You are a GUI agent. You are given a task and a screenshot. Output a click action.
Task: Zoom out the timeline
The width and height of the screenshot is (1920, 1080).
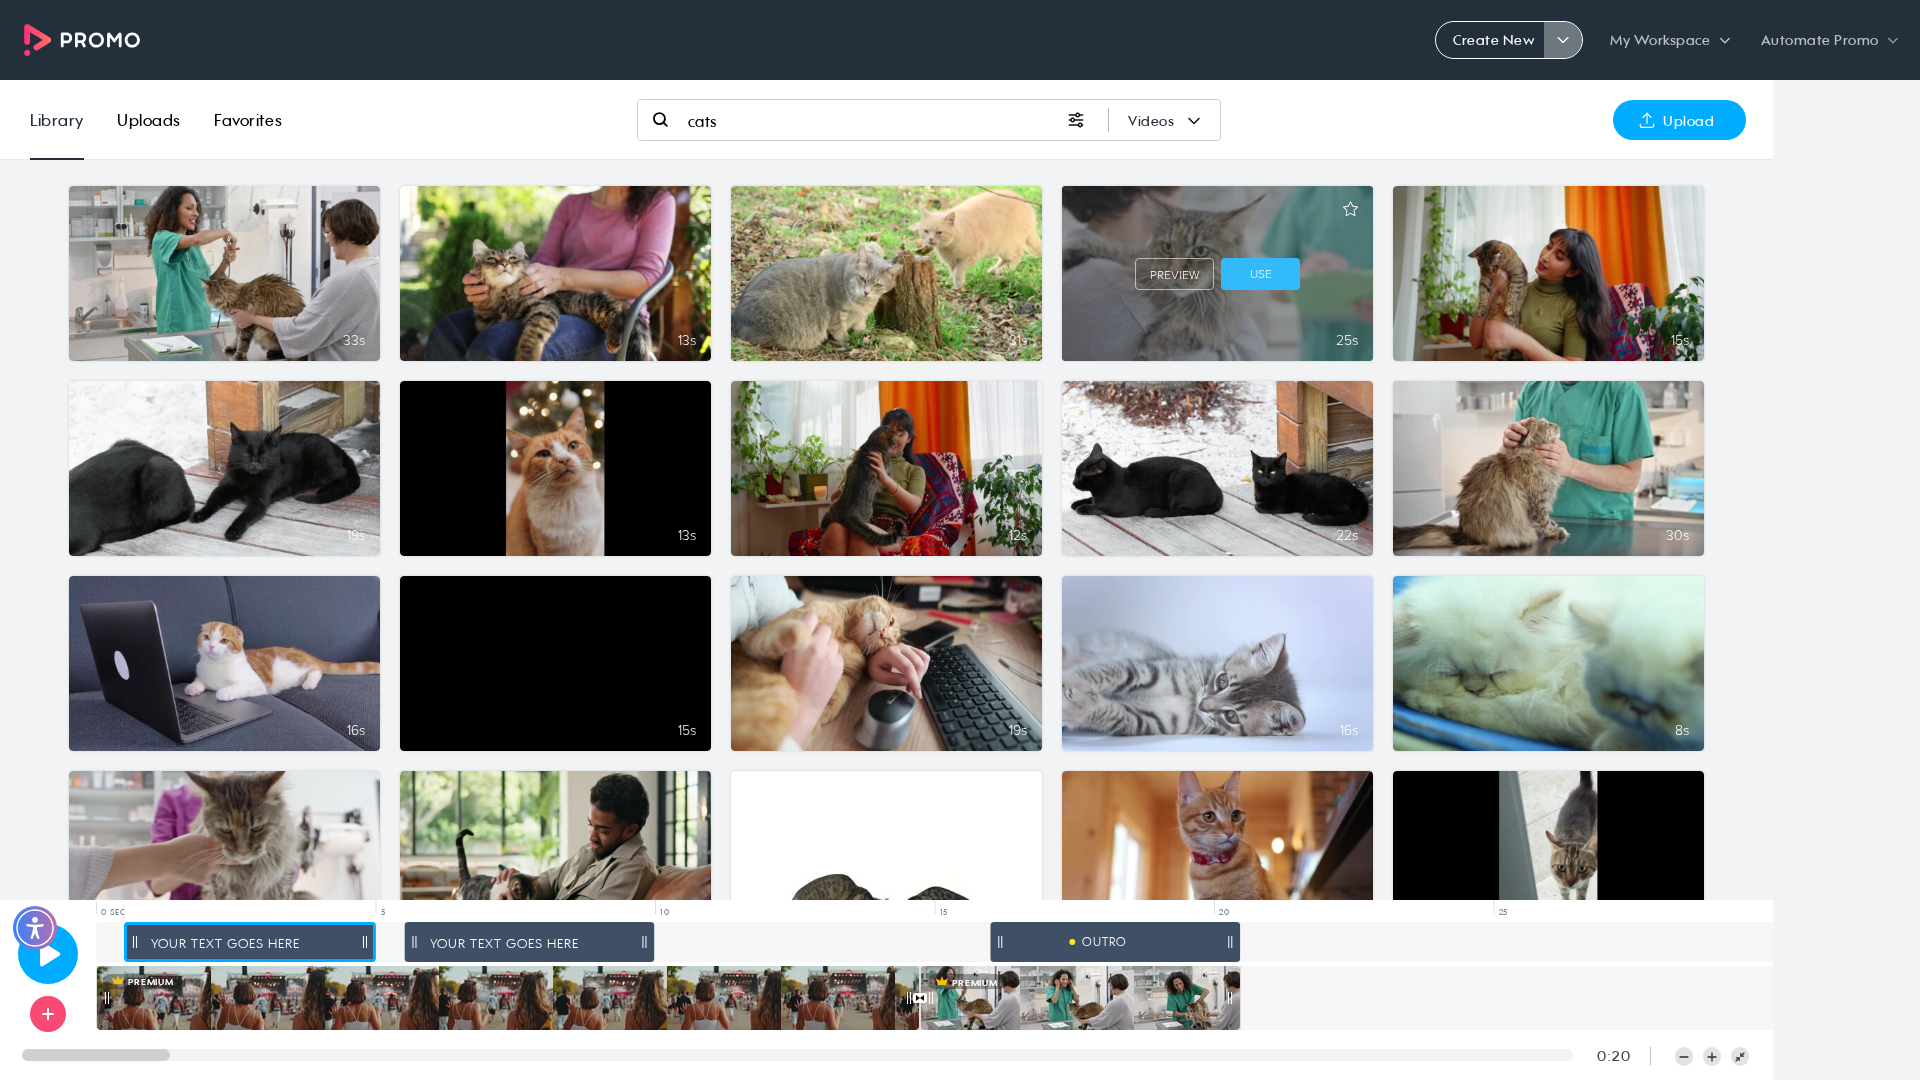tap(1684, 1057)
